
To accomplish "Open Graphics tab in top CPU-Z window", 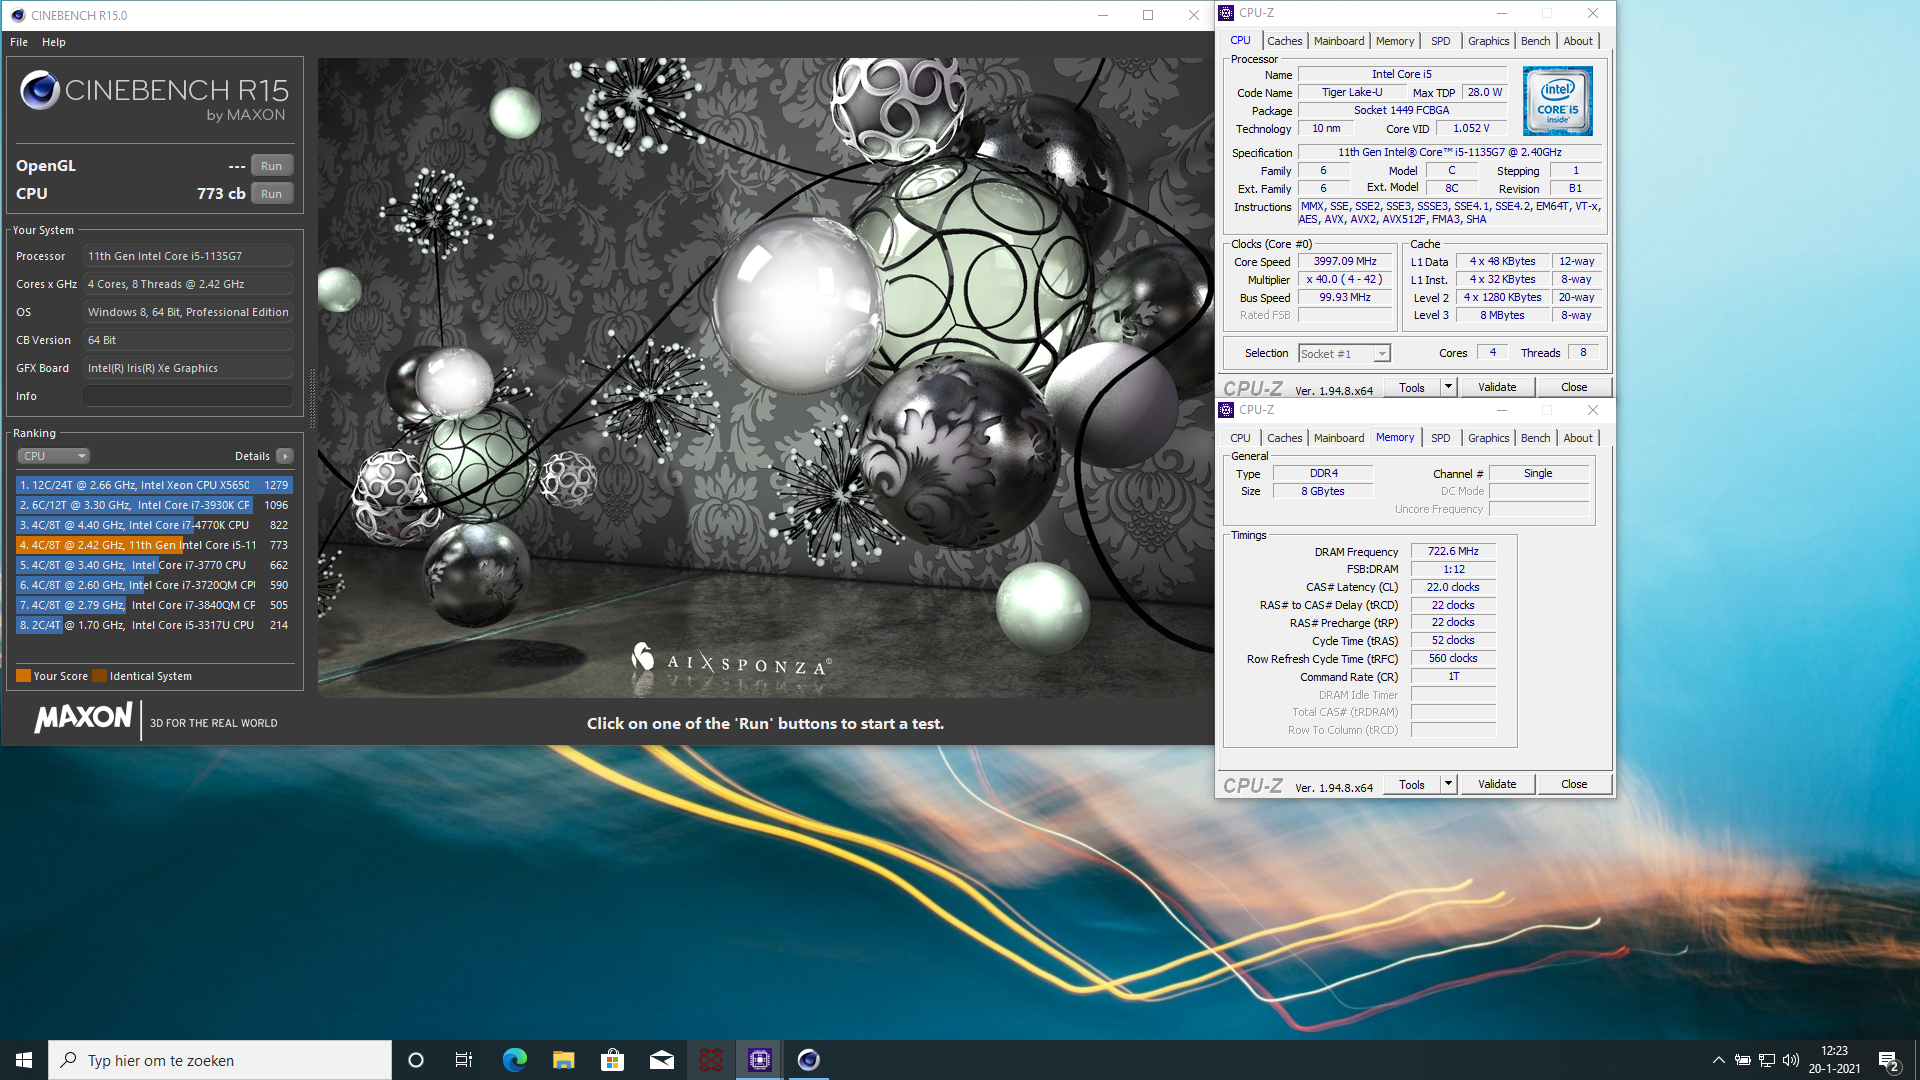I will pyautogui.click(x=1488, y=41).
